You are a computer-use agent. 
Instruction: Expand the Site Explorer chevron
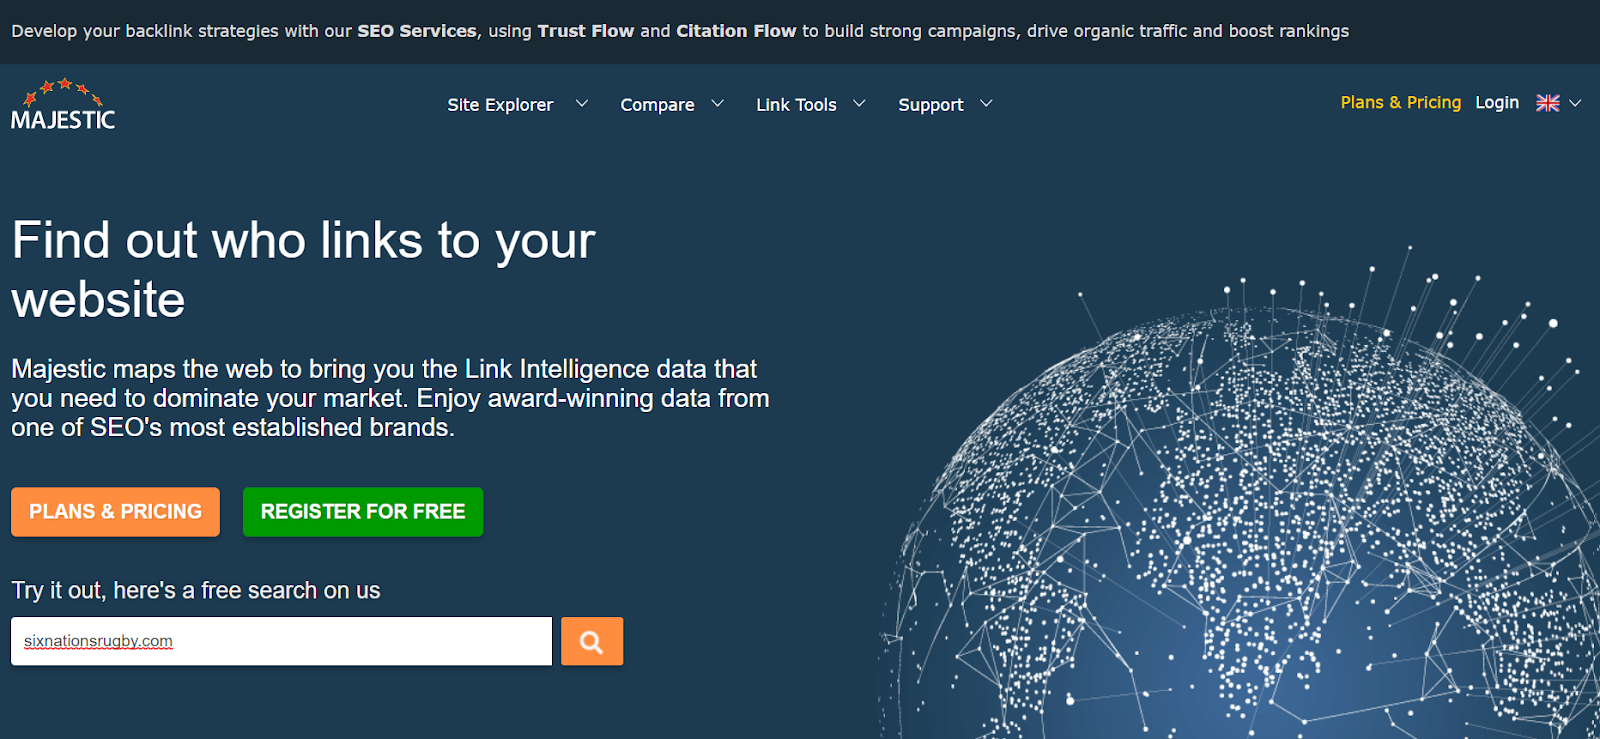click(x=582, y=103)
